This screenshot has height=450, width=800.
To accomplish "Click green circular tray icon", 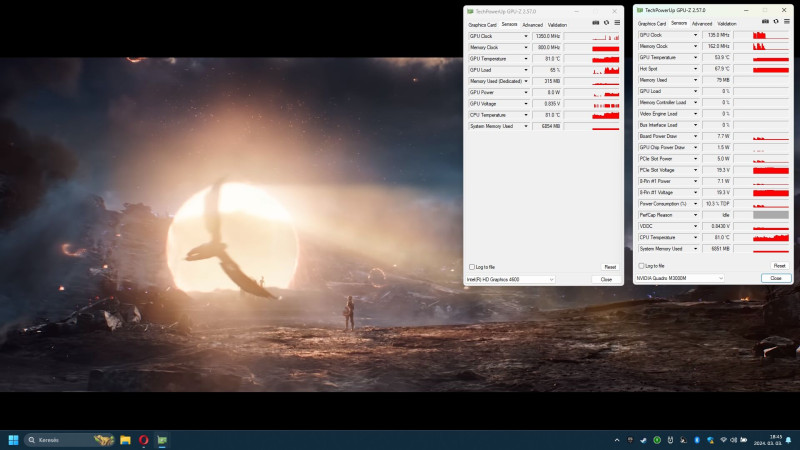I will [657, 440].
